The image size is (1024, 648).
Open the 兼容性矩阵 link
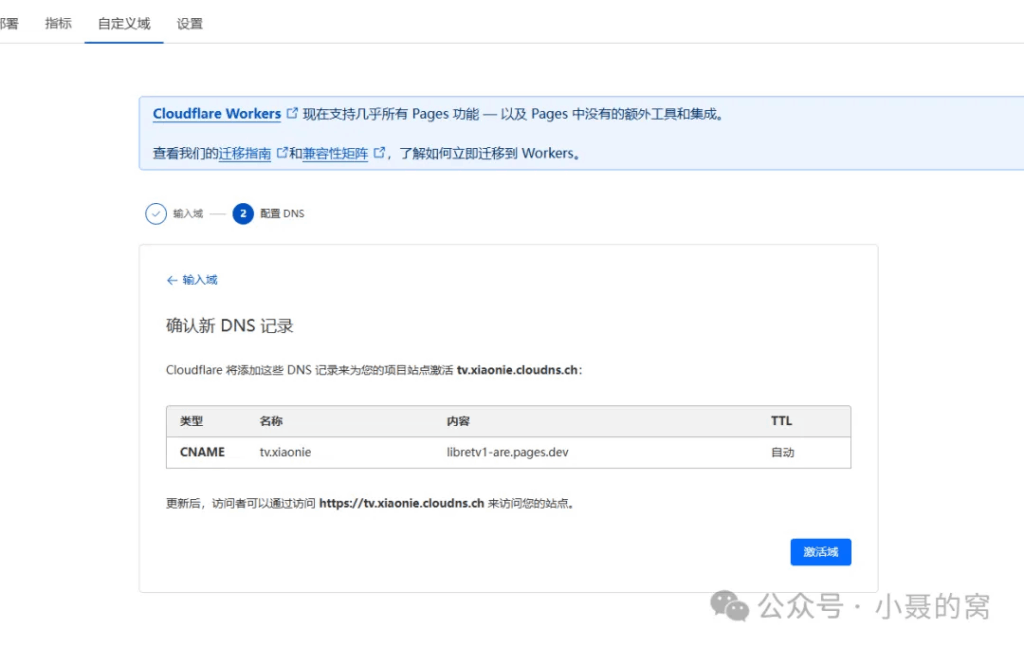335,154
